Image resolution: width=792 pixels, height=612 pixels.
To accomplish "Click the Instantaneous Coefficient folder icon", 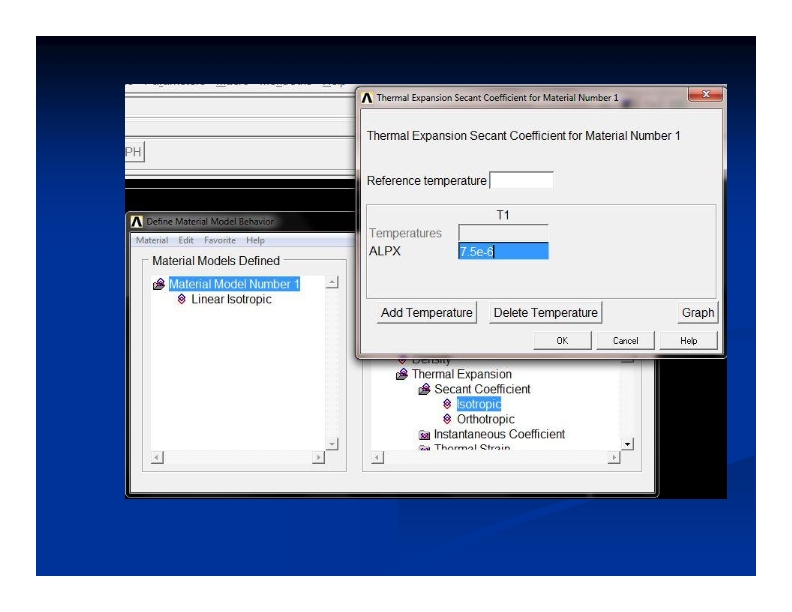I will click(x=425, y=435).
